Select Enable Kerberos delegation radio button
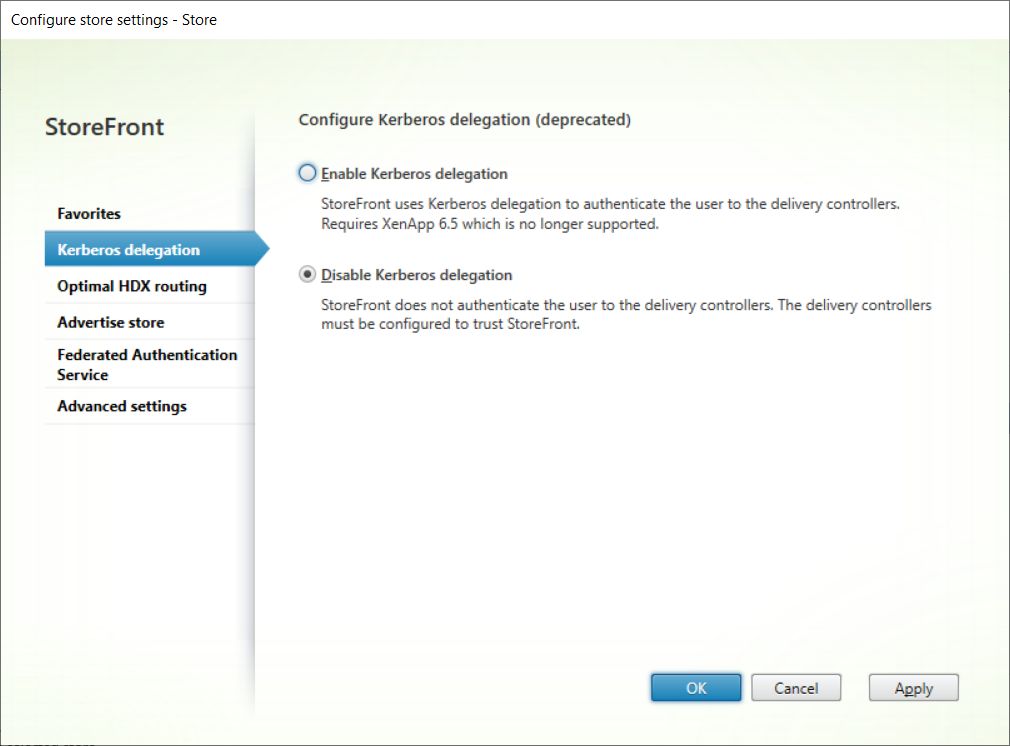 (x=307, y=173)
